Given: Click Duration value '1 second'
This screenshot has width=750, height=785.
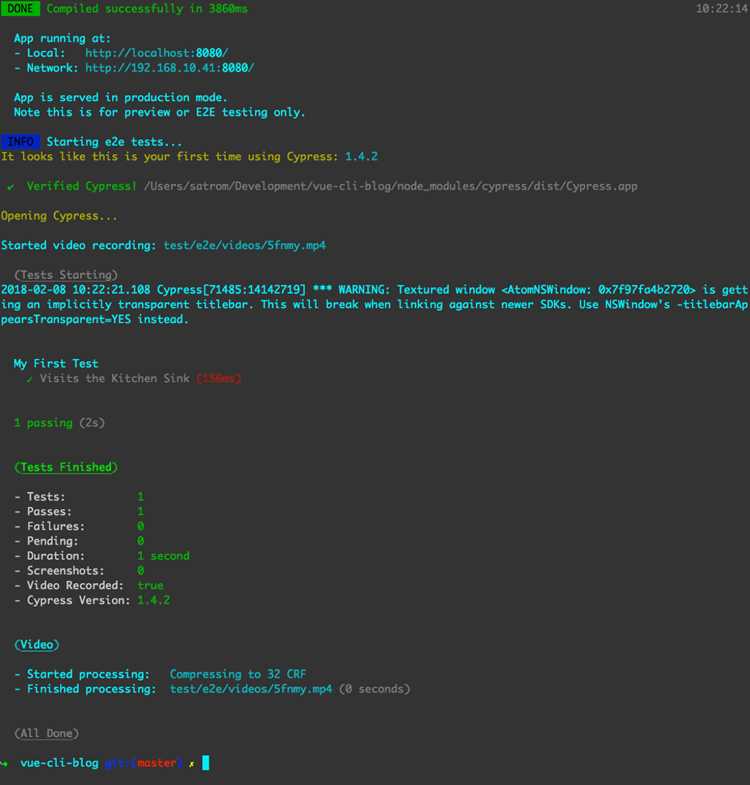Looking at the screenshot, I should [163, 556].
